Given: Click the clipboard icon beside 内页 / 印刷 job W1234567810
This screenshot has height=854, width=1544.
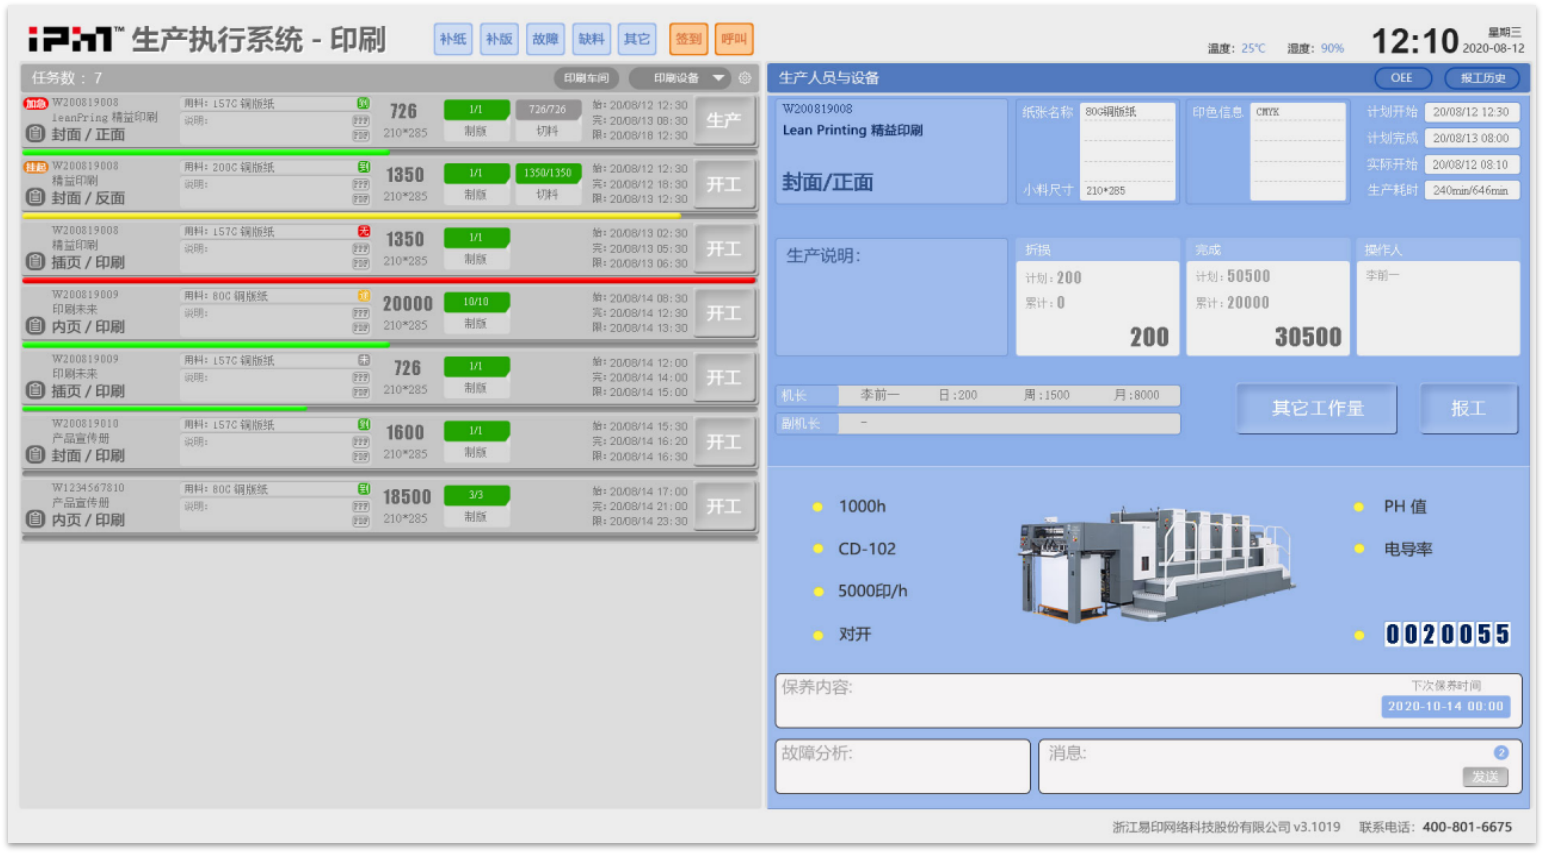Looking at the screenshot, I should click(x=35, y=519).
